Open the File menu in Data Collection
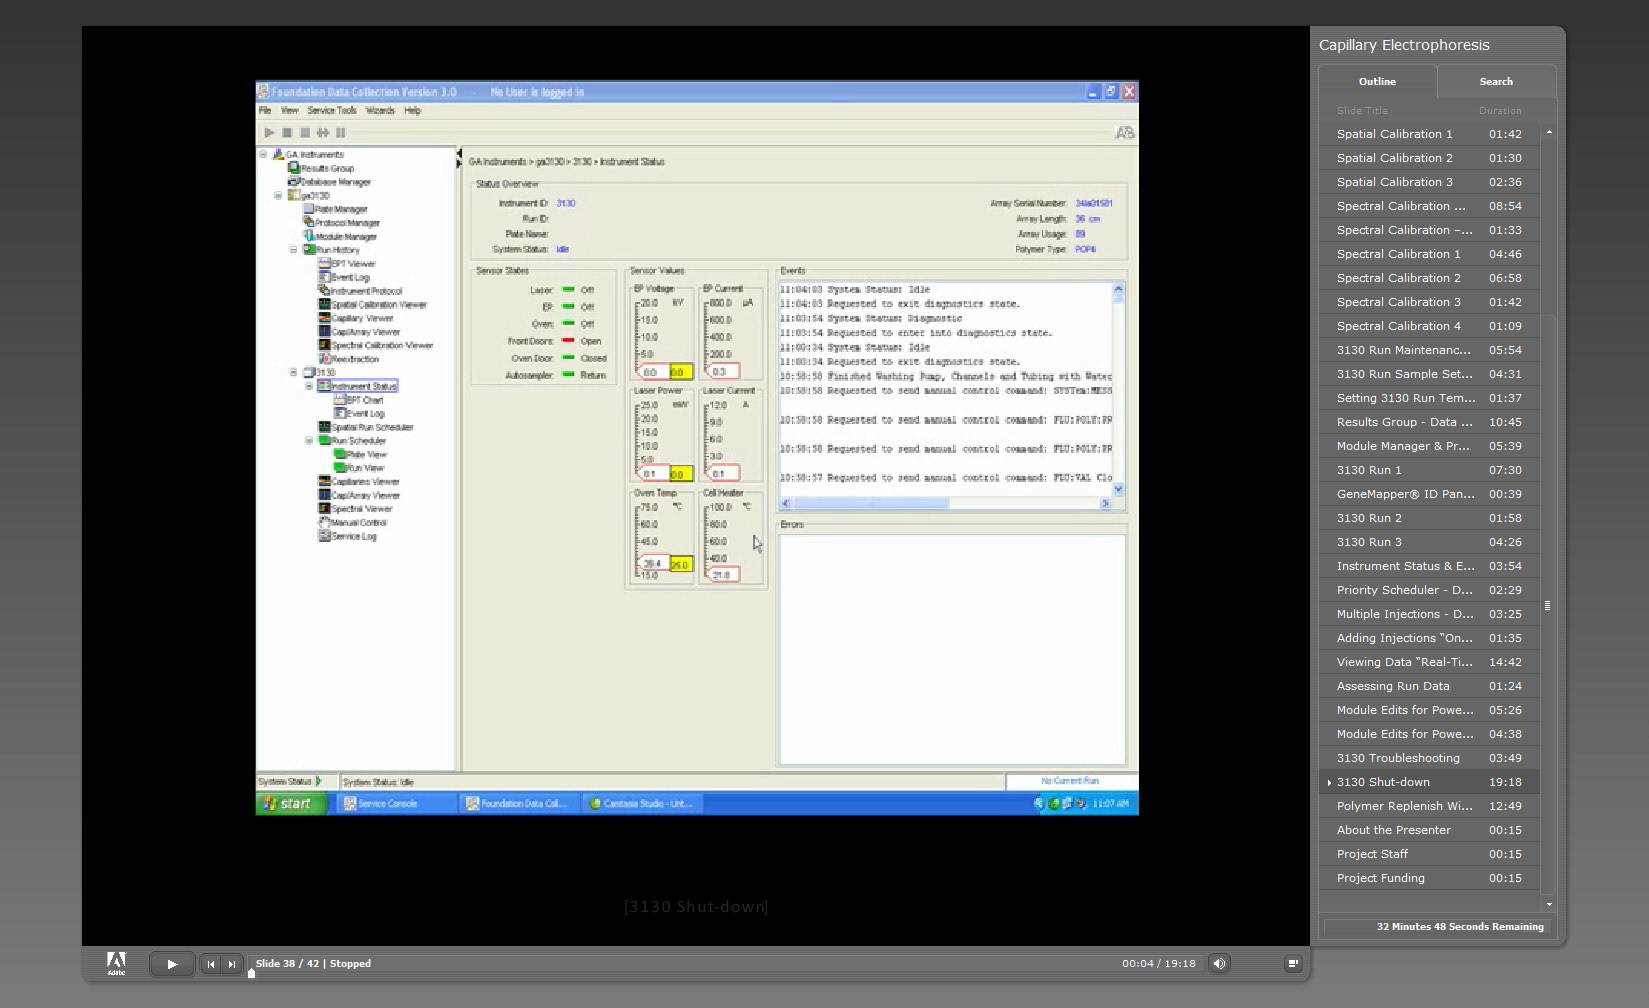The image size is (1649, 1008). coord(265,111)
